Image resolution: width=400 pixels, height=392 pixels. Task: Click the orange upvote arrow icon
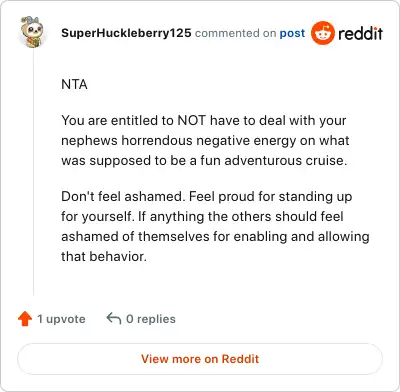click(25, 319)
